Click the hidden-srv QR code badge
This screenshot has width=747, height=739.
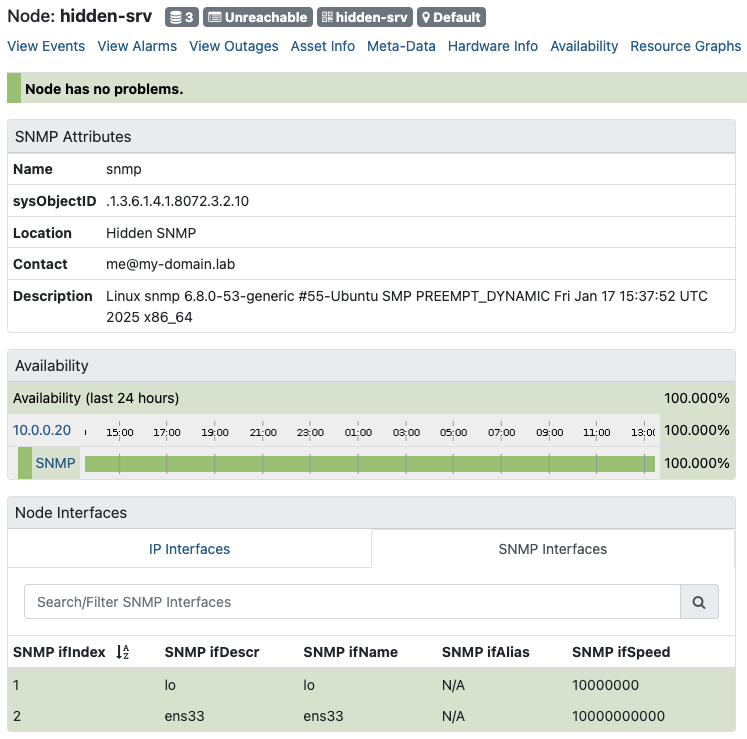tap(364, 17)
